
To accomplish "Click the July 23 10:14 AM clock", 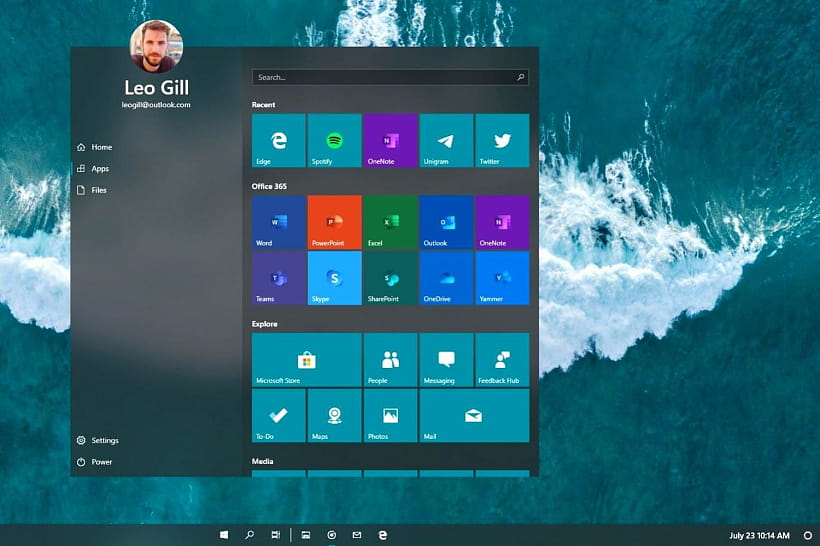I will [759, 536].
